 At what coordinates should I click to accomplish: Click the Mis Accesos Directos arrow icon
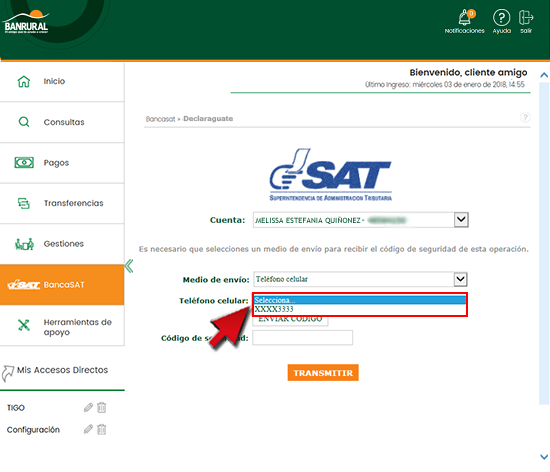pyautogui.click(x=8, y=373)
